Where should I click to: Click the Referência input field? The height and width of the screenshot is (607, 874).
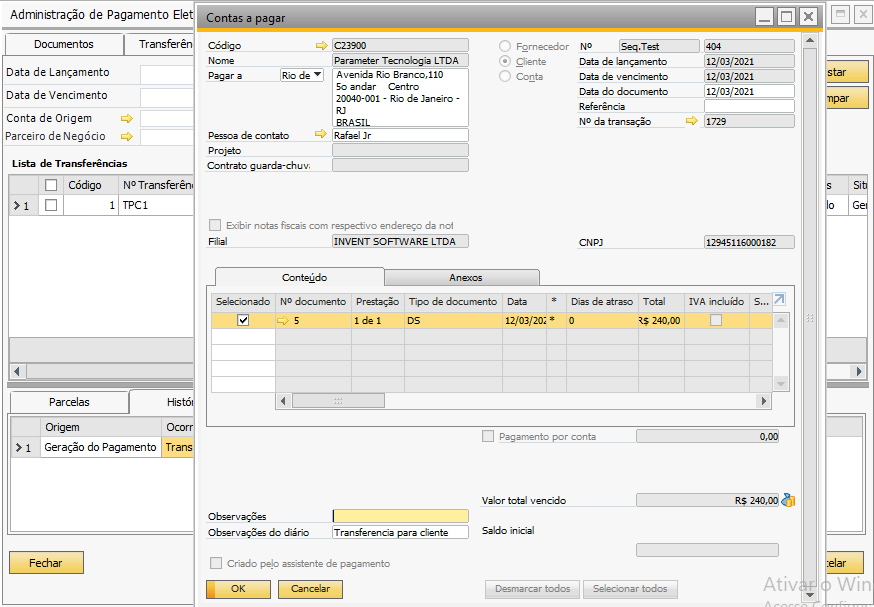(x=749, y=106)
